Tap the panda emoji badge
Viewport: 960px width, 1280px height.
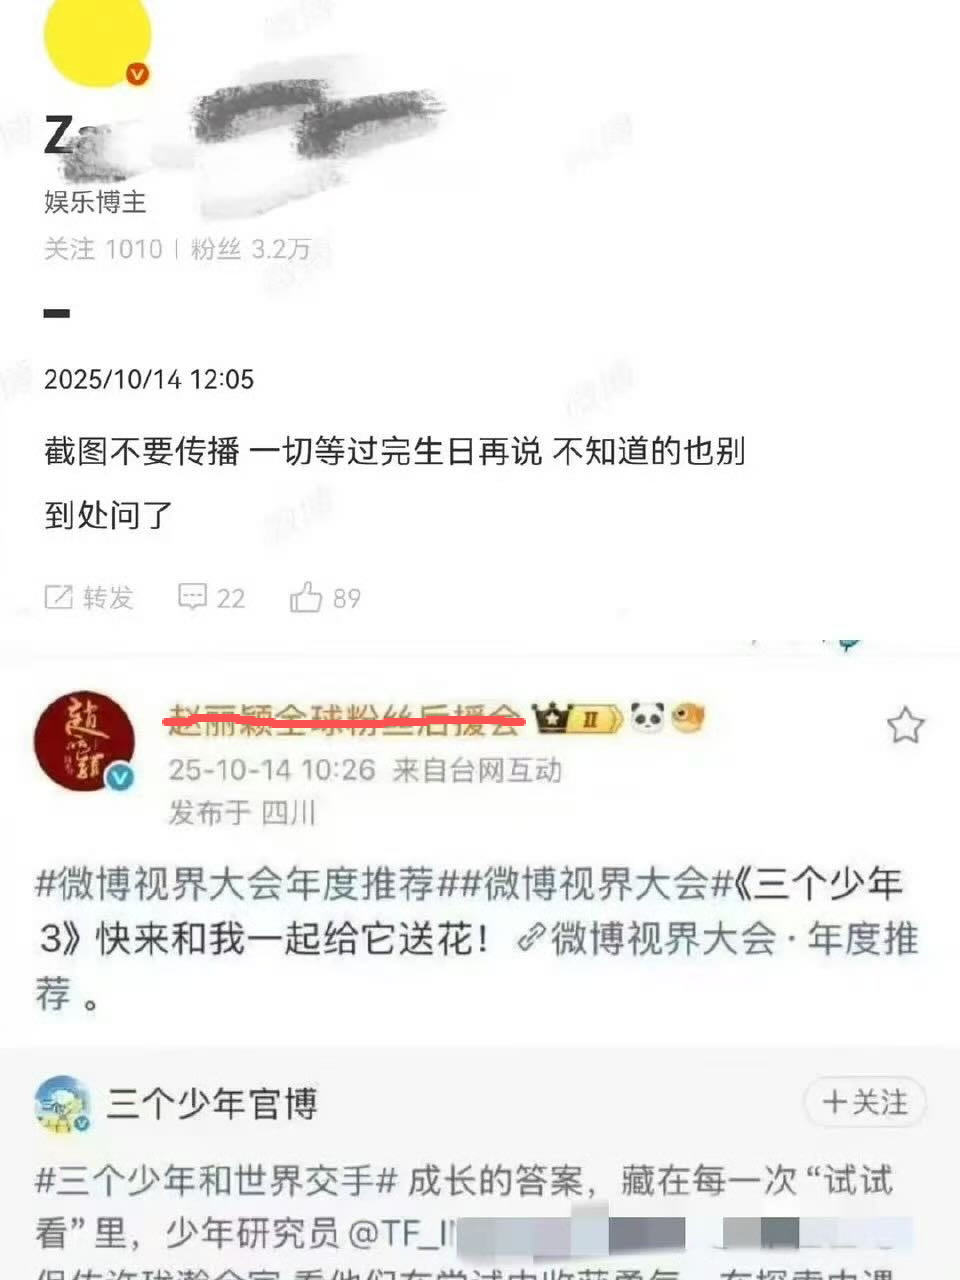[x=648, y=717]
